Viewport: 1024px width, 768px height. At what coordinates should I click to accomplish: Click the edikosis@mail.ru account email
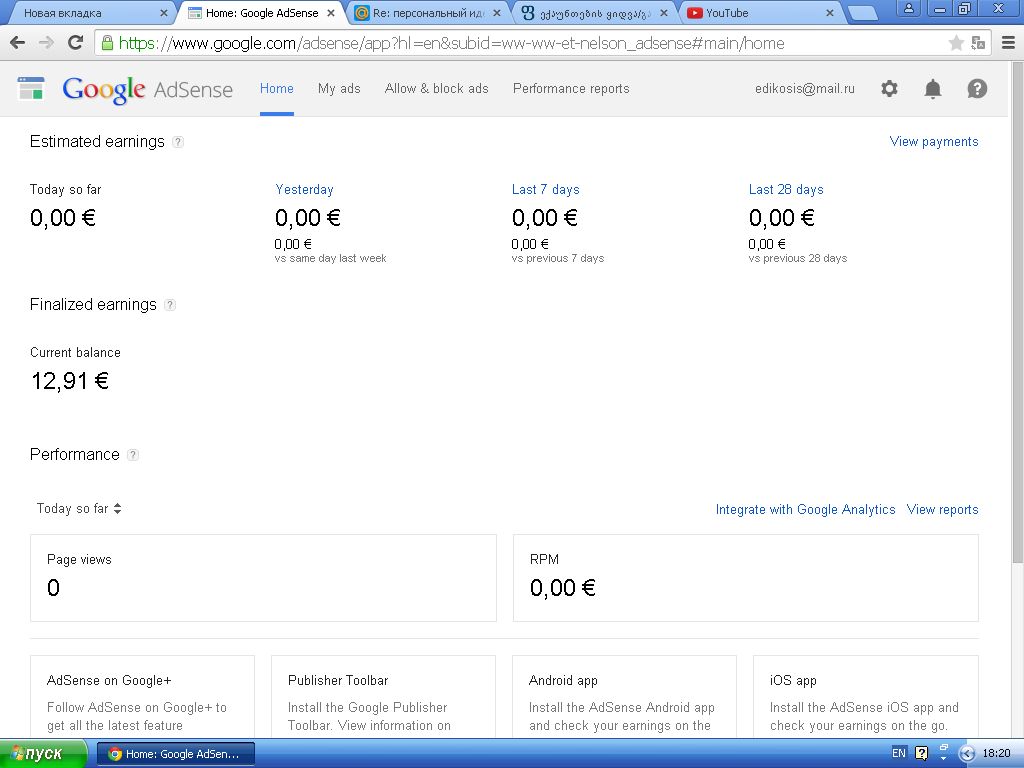(805, 89)
